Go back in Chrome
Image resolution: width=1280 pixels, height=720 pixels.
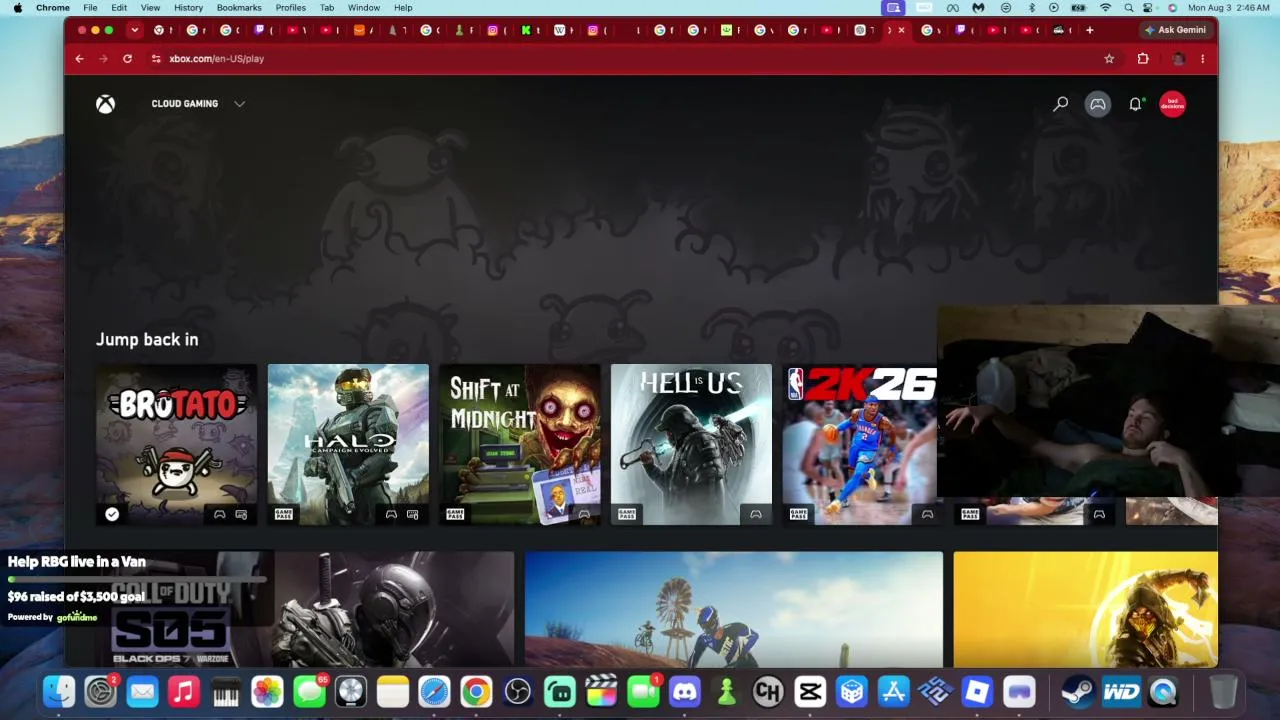click(80, 59)
